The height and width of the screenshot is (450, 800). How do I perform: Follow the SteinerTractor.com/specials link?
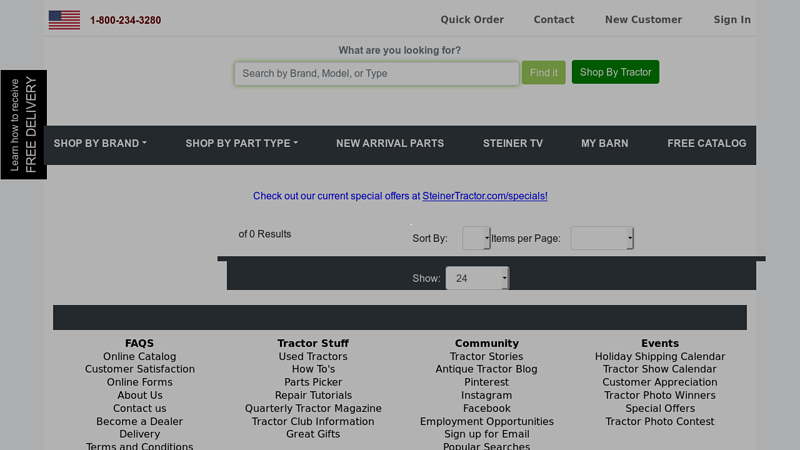pos(485,197)
